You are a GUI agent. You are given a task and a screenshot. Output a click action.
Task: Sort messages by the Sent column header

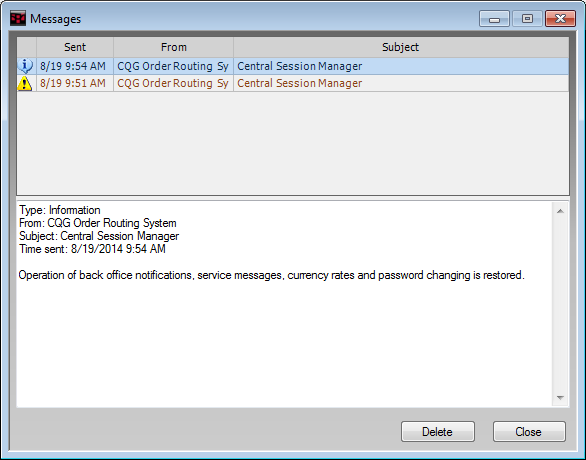[x=75, y=47]
